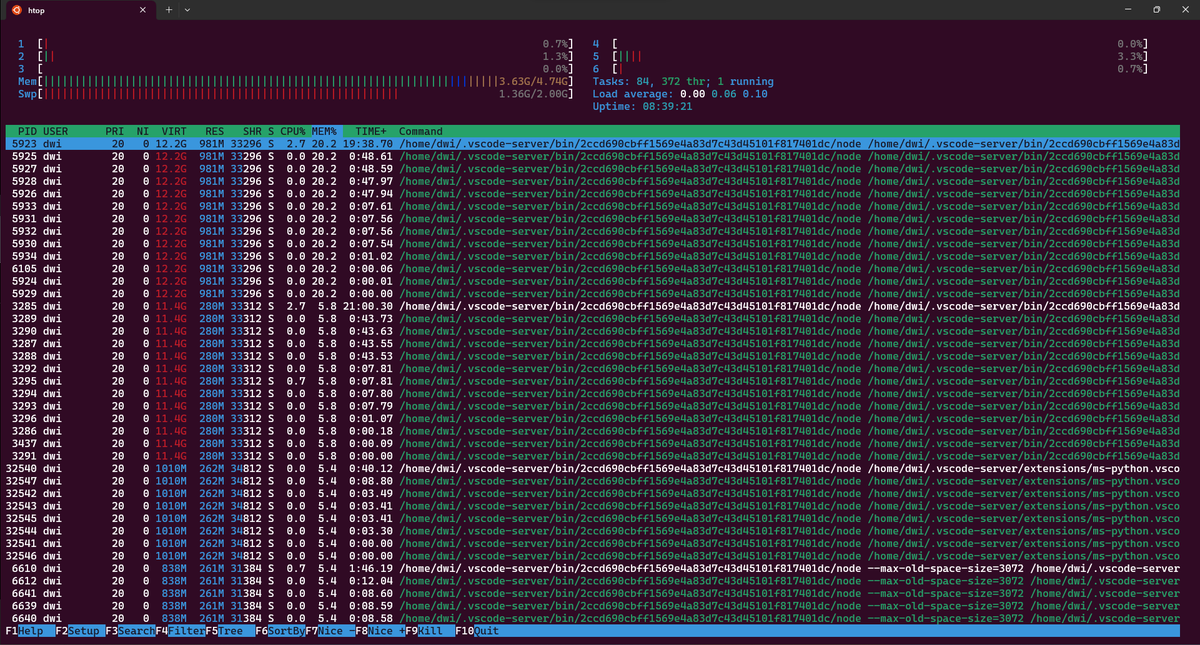This screenshot has height=645, width=1200.
Task: Sort by the SHR column header
Action: point(252,131)
